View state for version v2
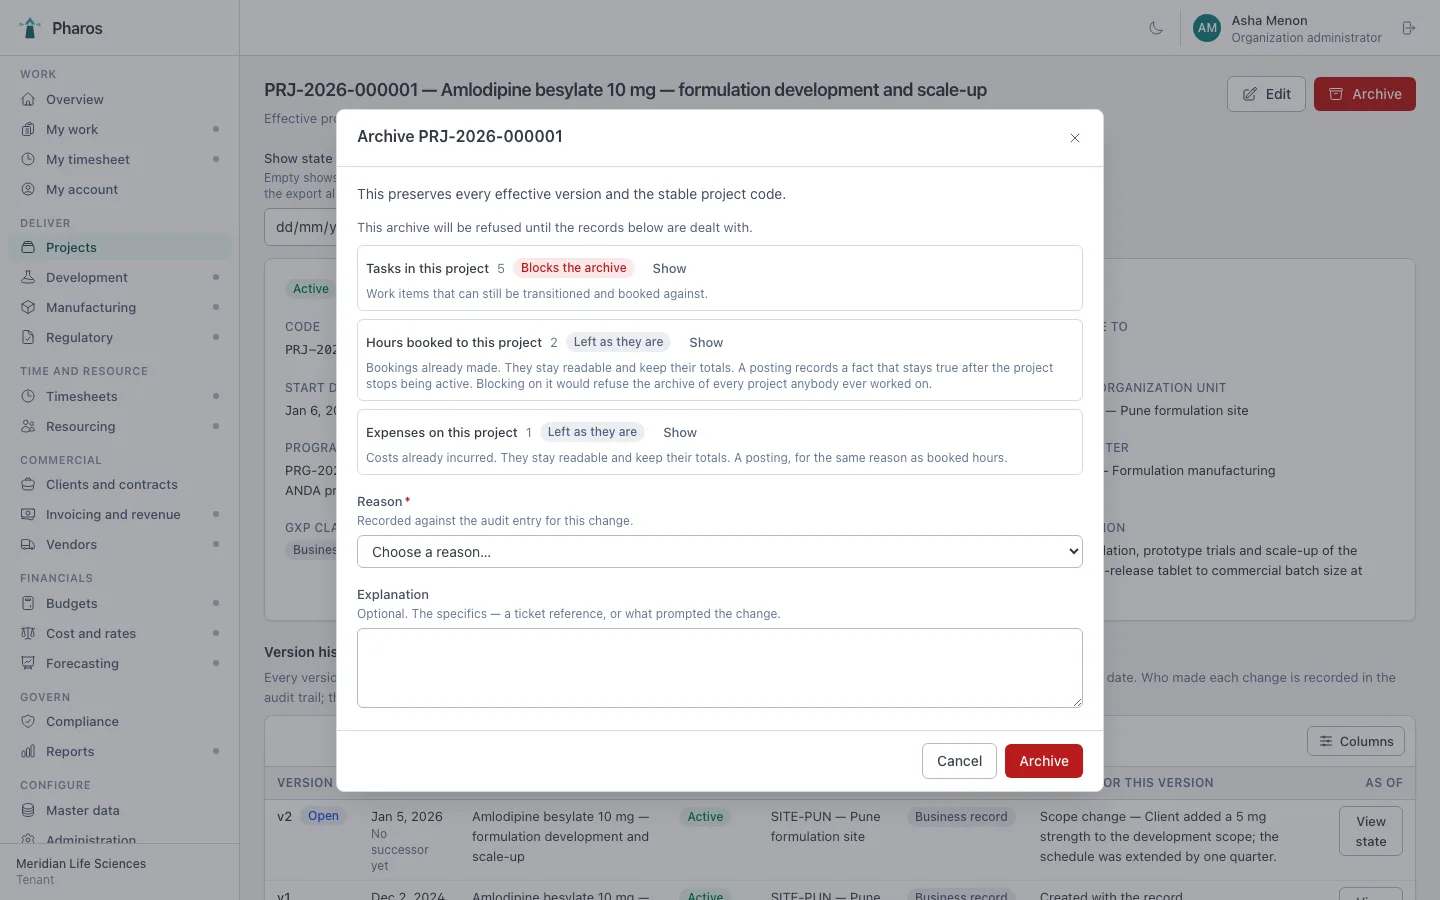The image size is (1440, 900). (x=1371, y=831)
